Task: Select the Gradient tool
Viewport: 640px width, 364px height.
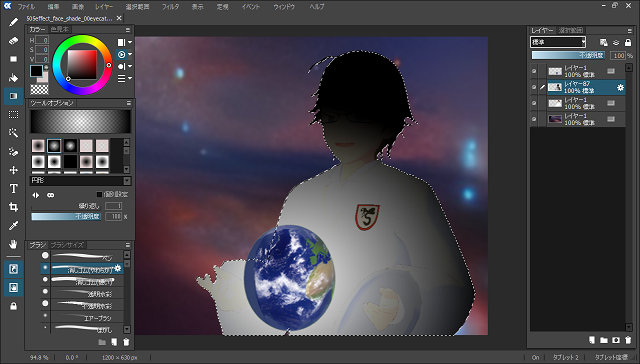Action: coord(13,96)
